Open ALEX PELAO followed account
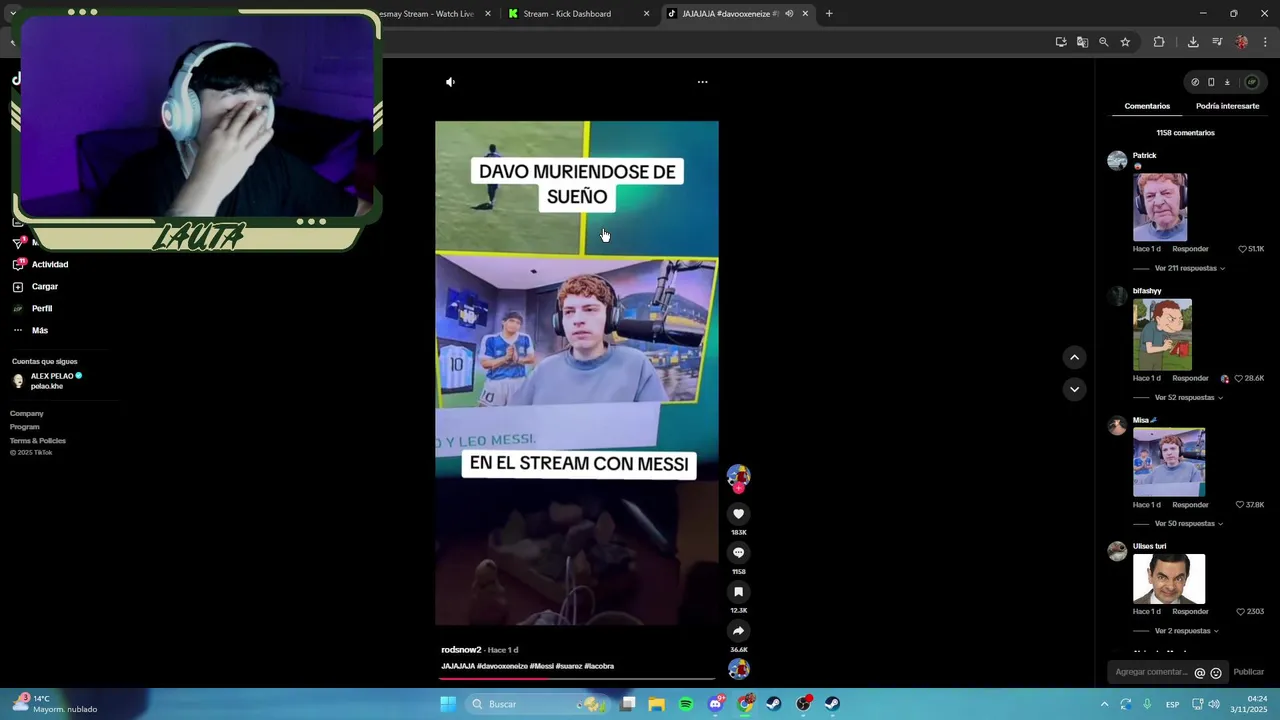 (x=47, y=381)
